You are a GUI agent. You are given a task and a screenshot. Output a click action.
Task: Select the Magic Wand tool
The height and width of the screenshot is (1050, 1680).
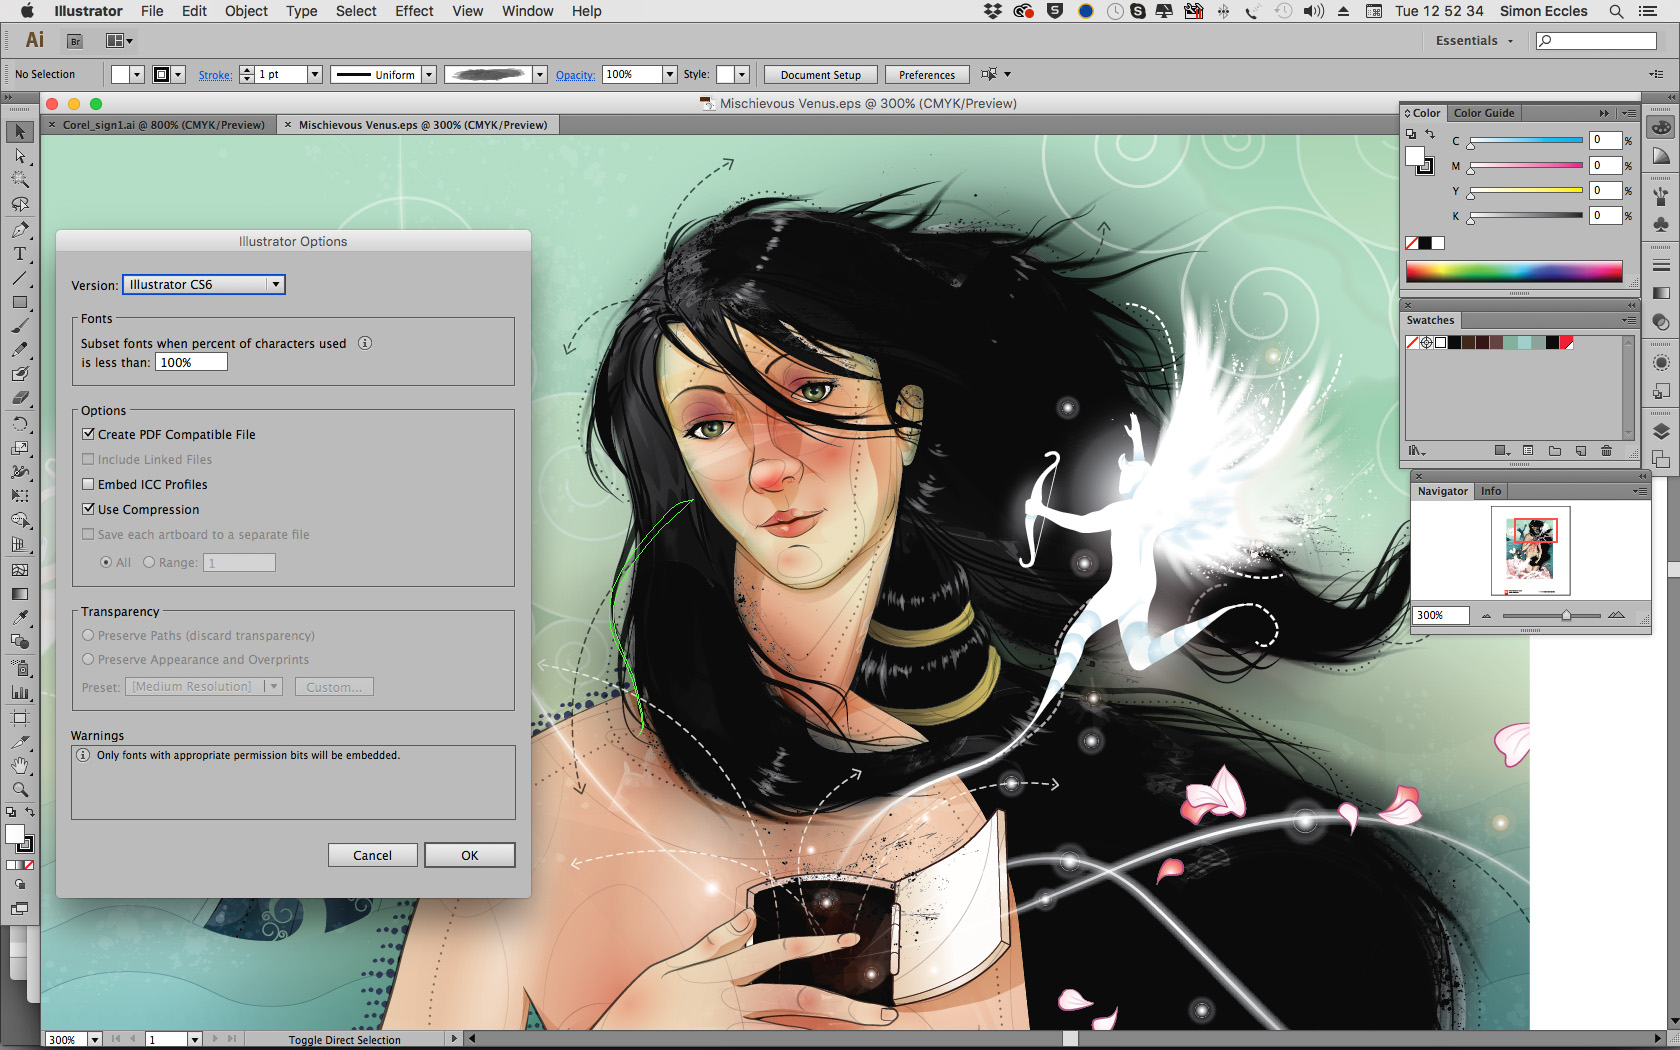tap(20, 180)
